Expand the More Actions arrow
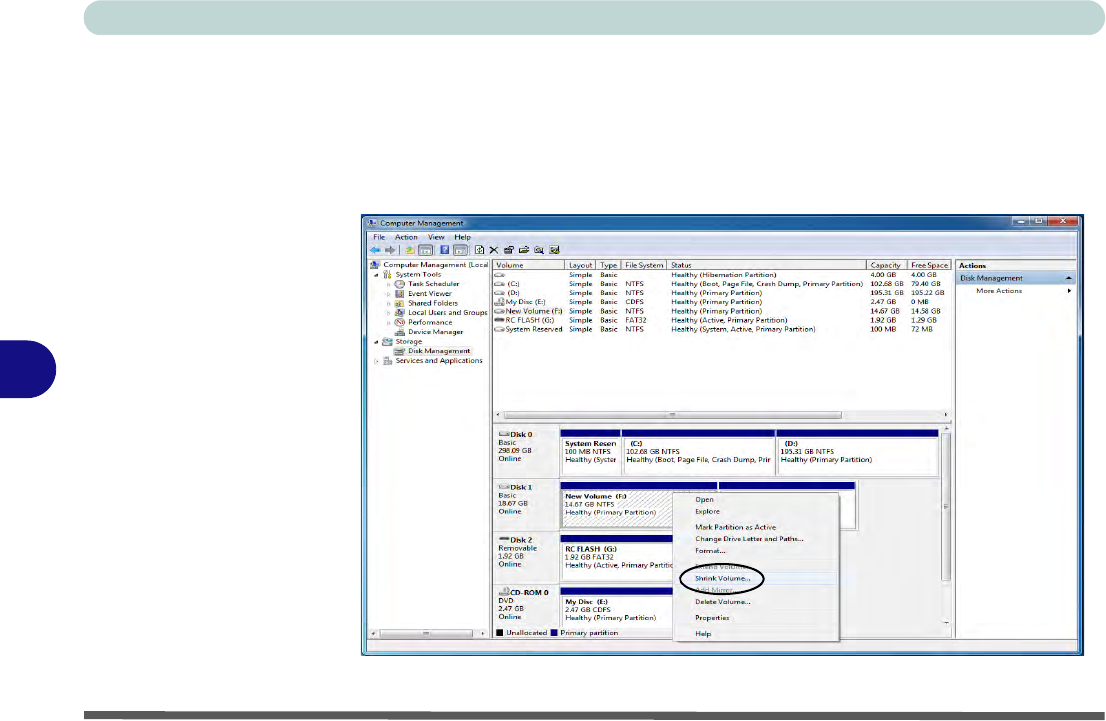 [1069, 291]
